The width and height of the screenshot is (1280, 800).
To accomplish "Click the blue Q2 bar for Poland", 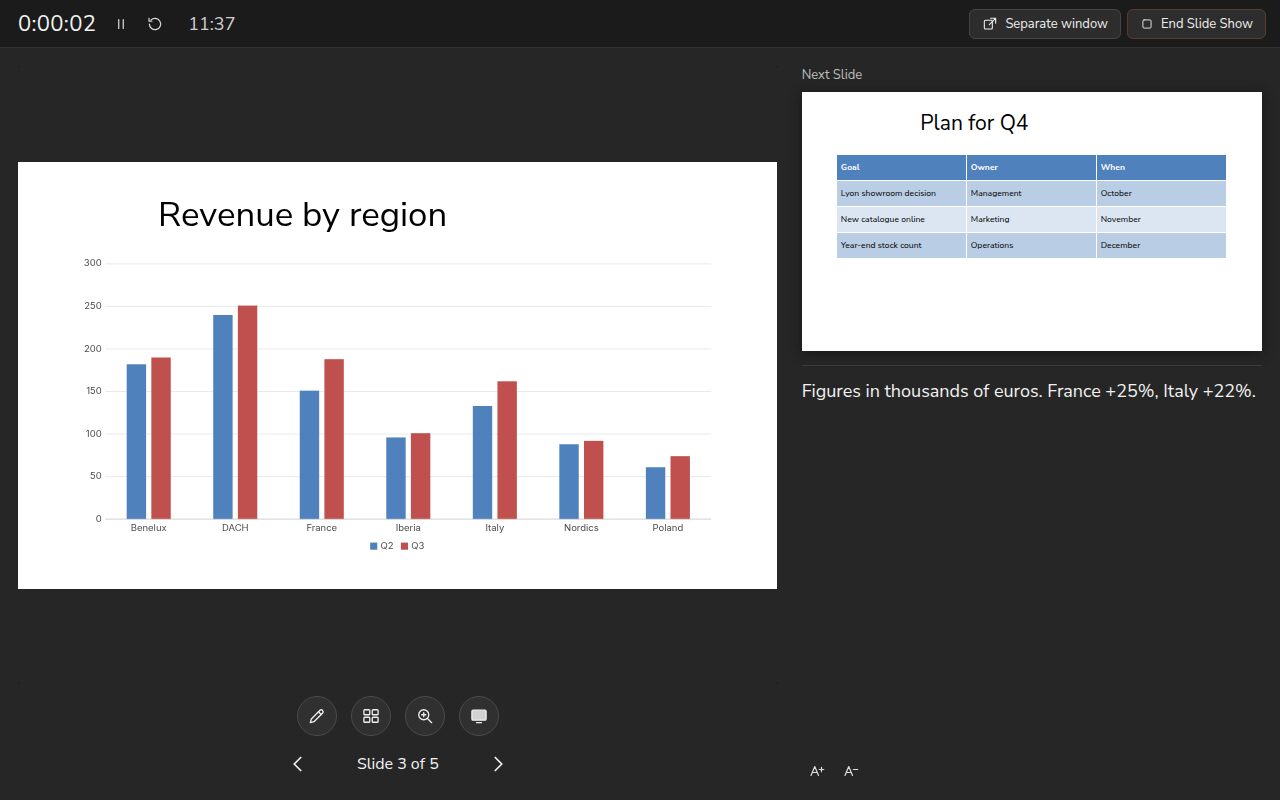I will [x=656, y=493].
